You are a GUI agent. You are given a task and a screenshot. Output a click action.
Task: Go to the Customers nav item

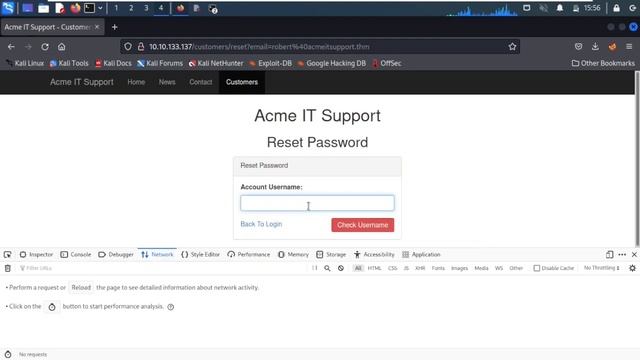click(x=242, y=82)
